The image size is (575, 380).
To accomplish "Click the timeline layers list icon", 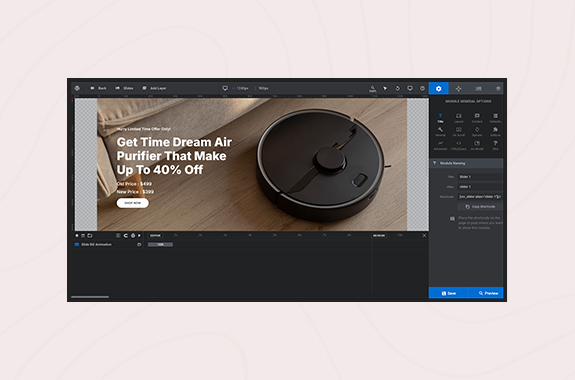I will 83,235.
